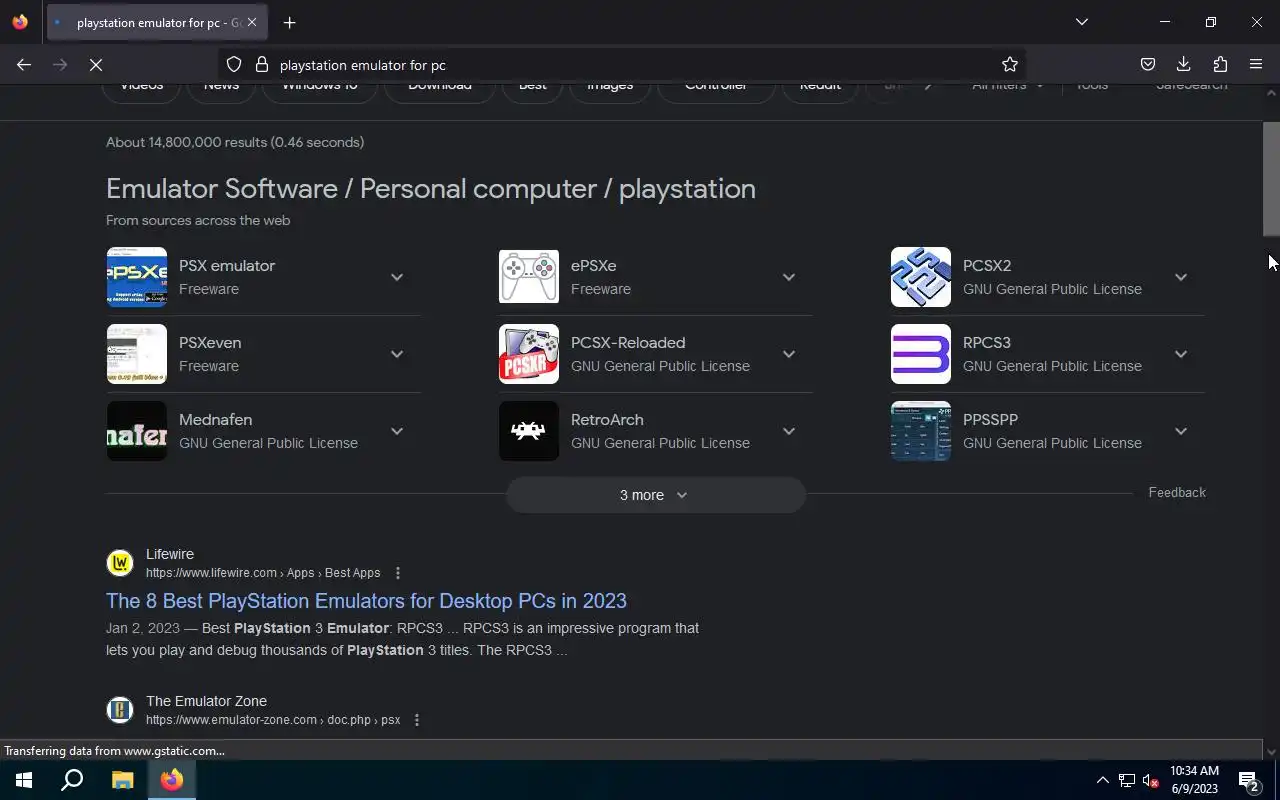Click the taskbar clock and date
The width and height of the screenshot is (1280, 800).
click(x=1195, y=780)
